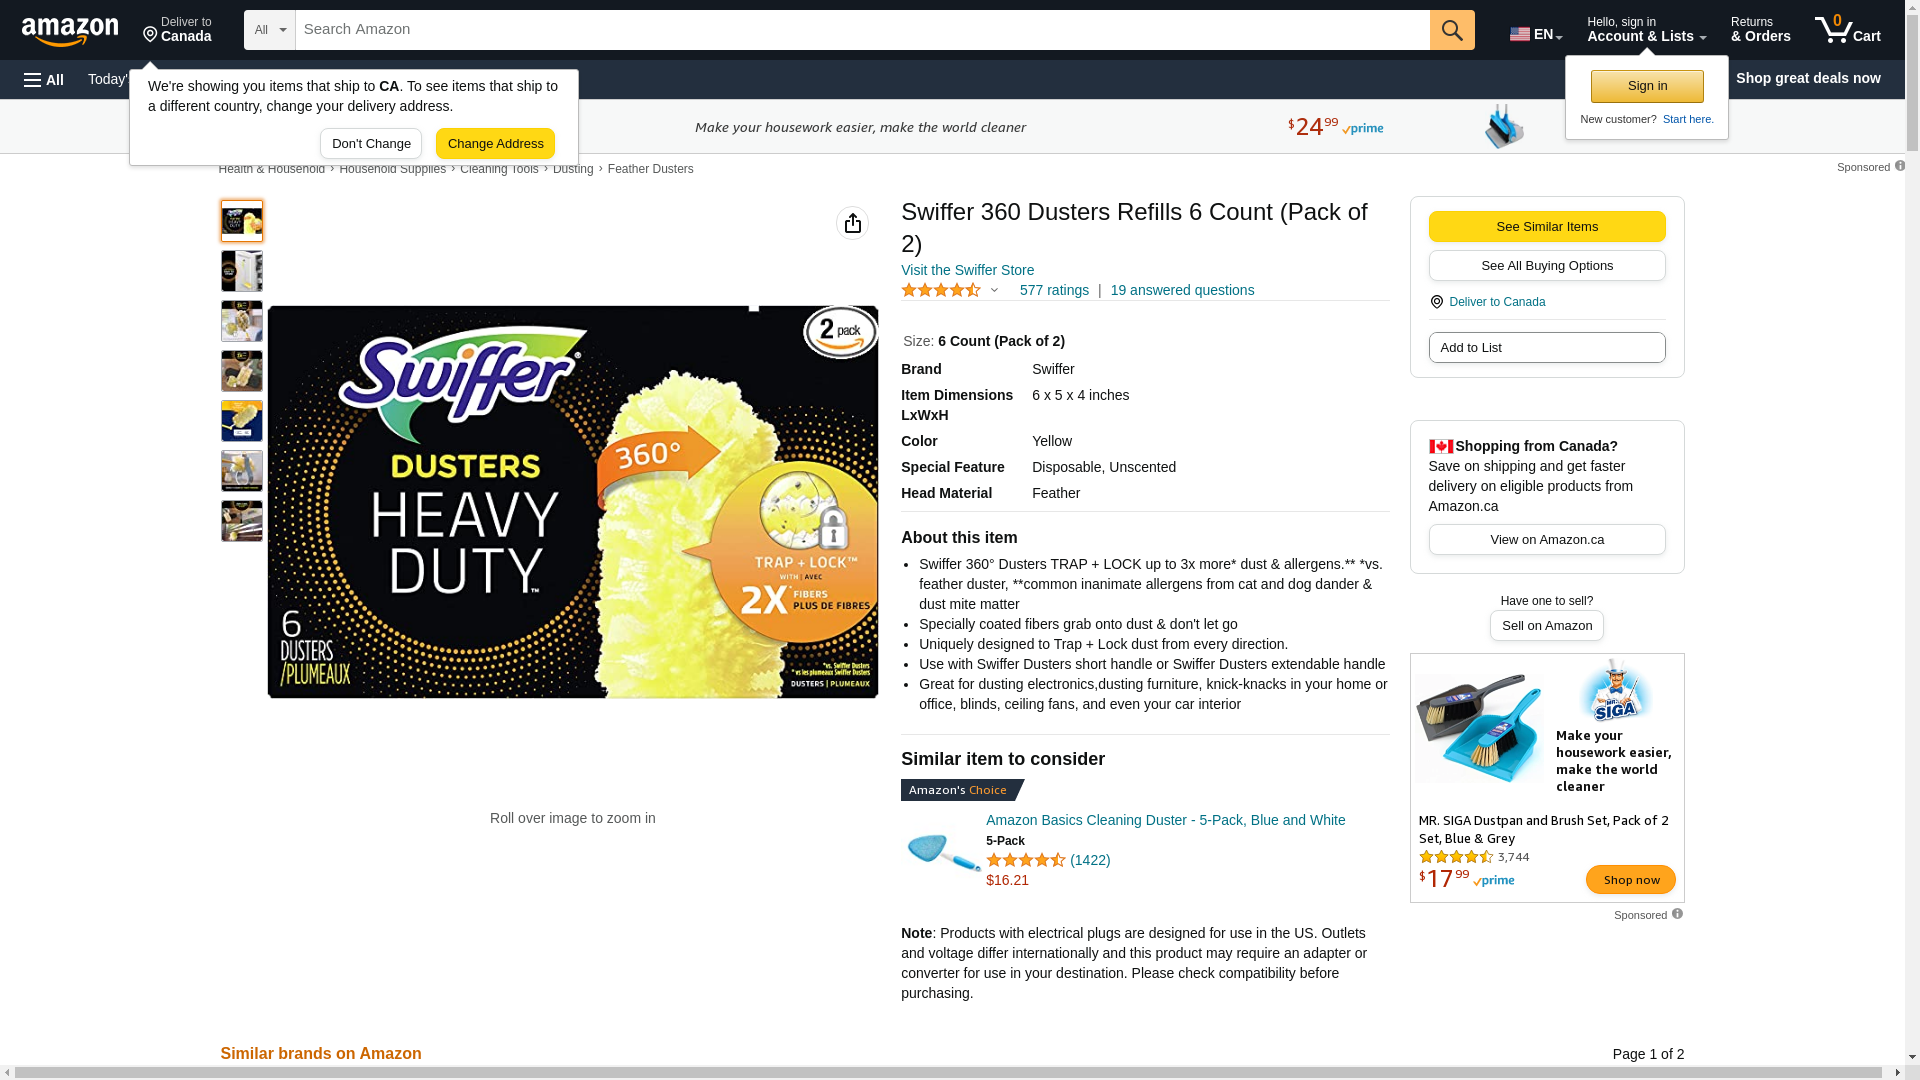Expand the Account & Lists menu
This screenshot has width=1920, height=1080.
point(1646,30)
